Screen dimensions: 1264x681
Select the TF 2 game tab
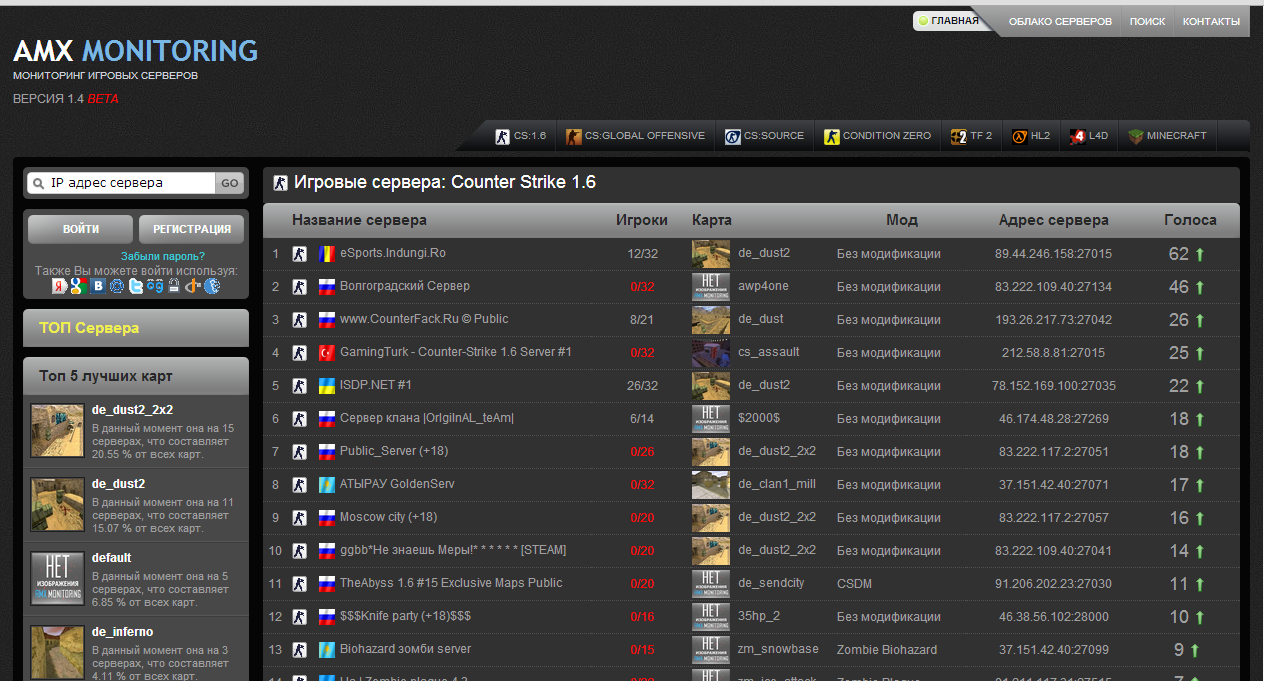tap(971, 136)
